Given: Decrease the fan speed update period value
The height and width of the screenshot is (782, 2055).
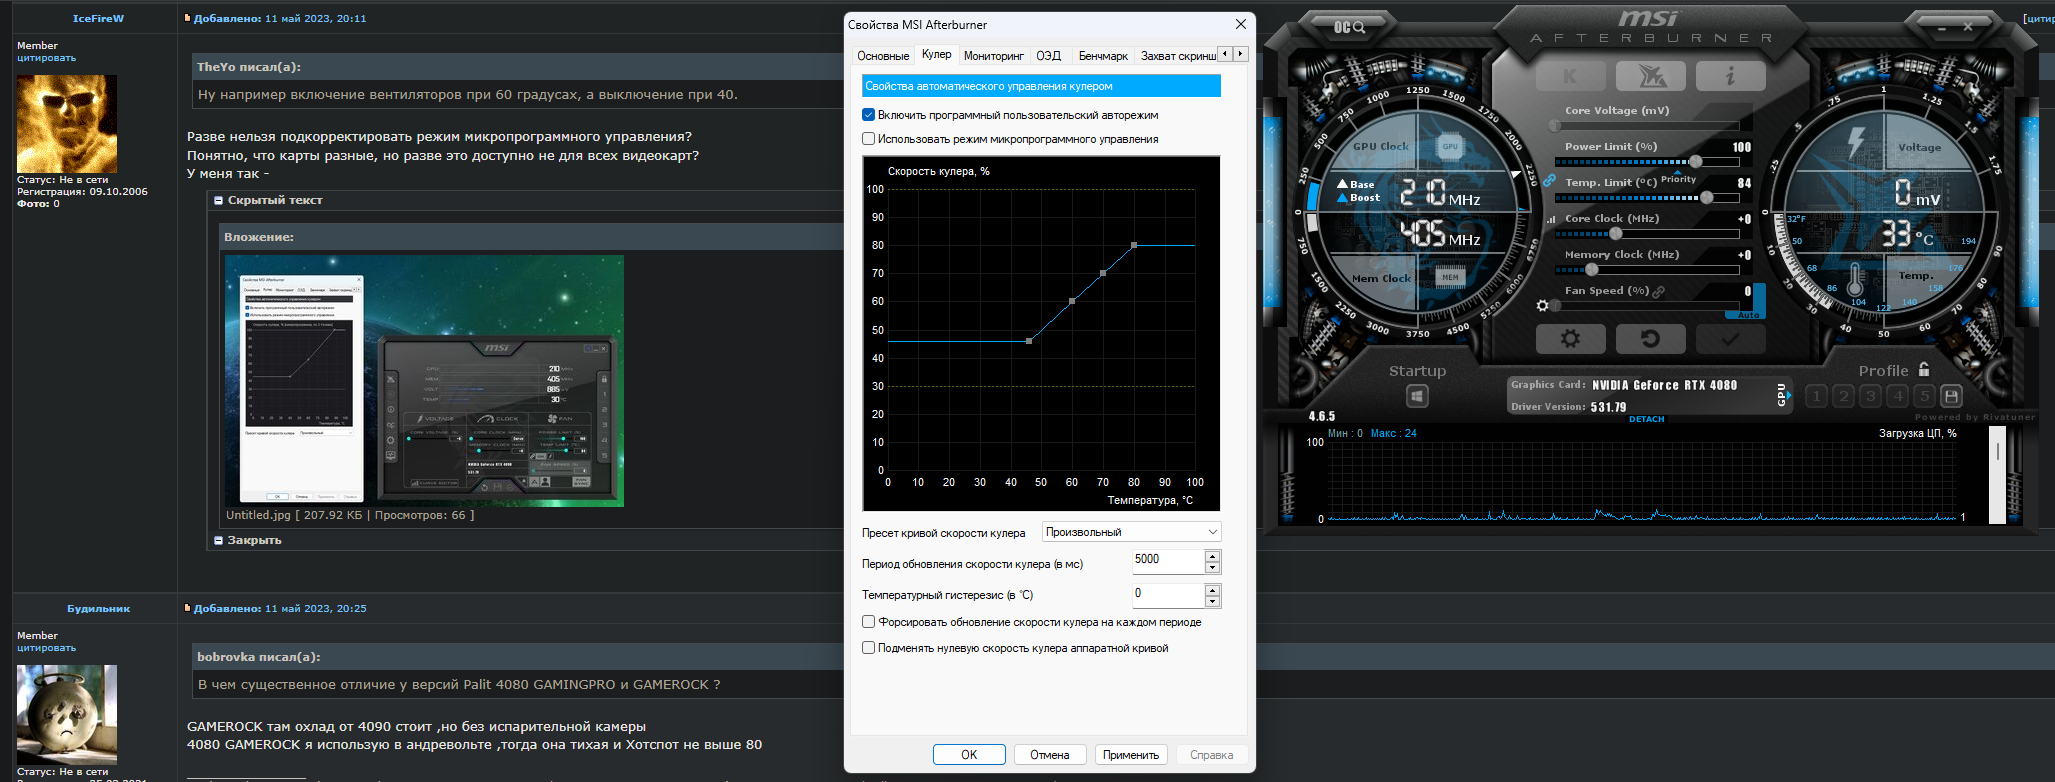Looking at the screenshot, I should [1213, 568].
